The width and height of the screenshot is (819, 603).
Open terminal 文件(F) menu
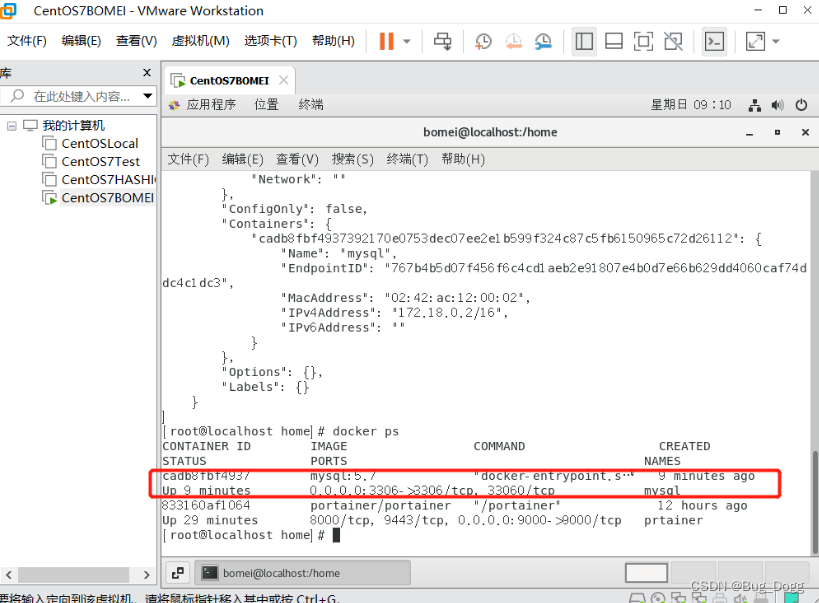point(188,159)
